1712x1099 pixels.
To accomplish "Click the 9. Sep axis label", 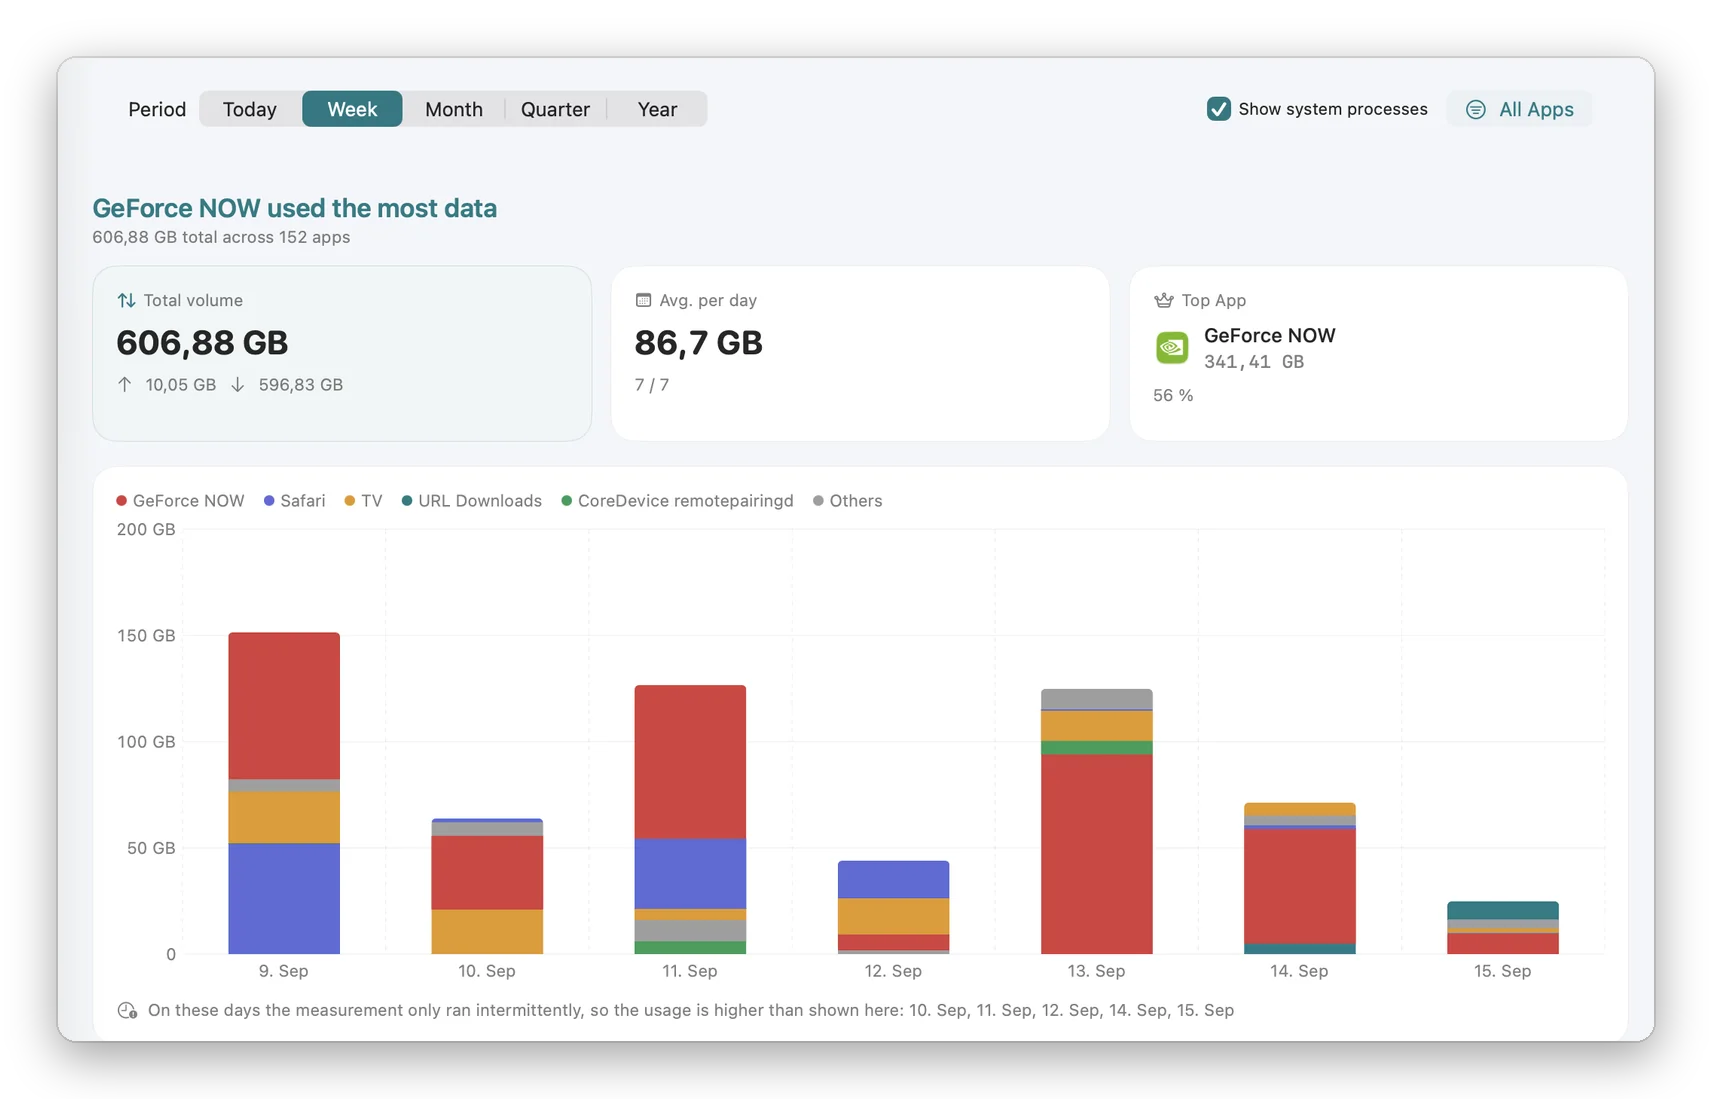I will (284, 971).
